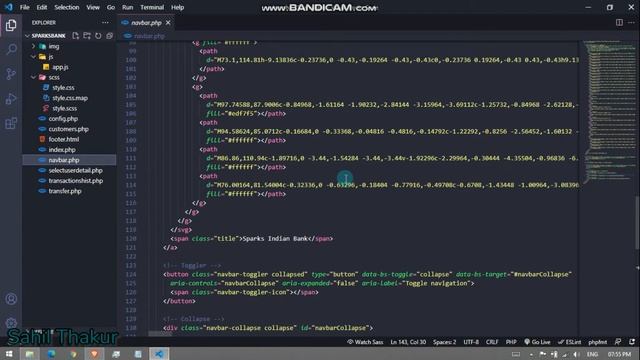Screen dimensions: 640x360
Task: Open the Run menu
Action: 127,7
